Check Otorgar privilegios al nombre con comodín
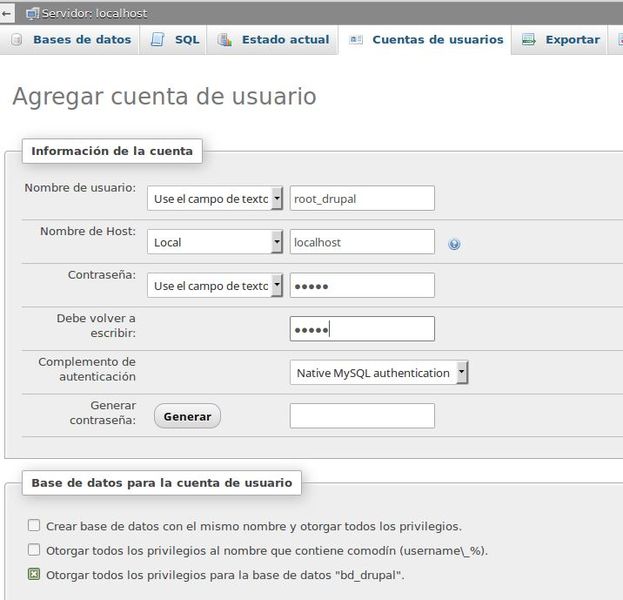The image size is (623, 600). point(34,550)
